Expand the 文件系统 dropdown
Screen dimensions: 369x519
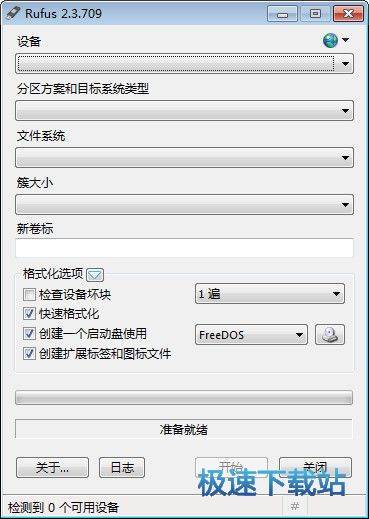tap(184, 157)
